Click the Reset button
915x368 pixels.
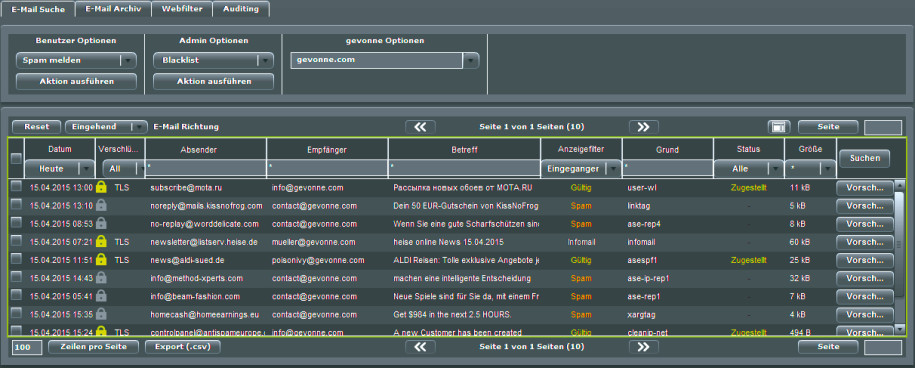point(36,127)
